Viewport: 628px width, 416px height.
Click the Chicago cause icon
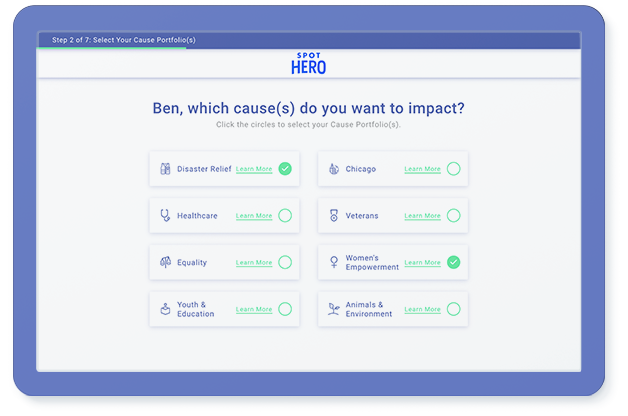coord(334,169)
